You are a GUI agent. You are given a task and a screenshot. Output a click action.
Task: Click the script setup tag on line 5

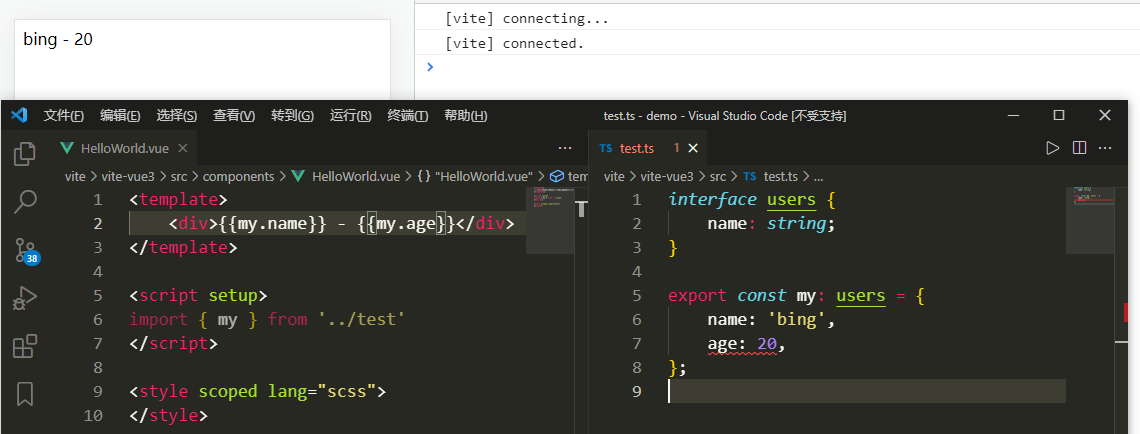click(198, 295)
